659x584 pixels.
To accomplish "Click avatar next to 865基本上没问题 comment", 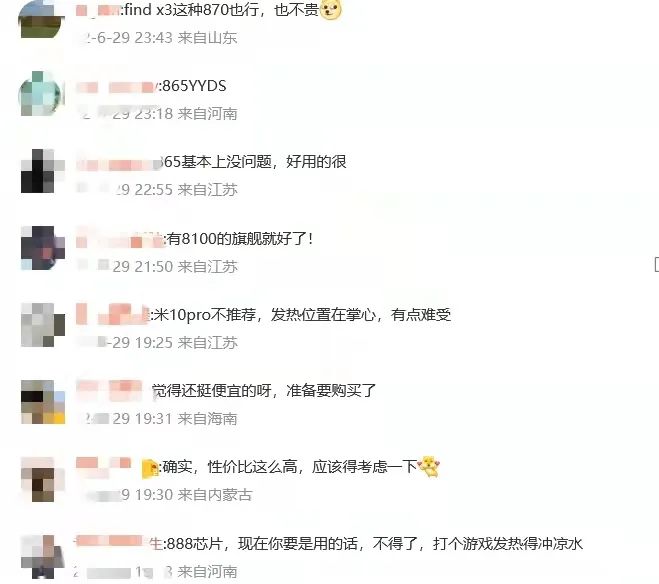I will click(43, 171).
